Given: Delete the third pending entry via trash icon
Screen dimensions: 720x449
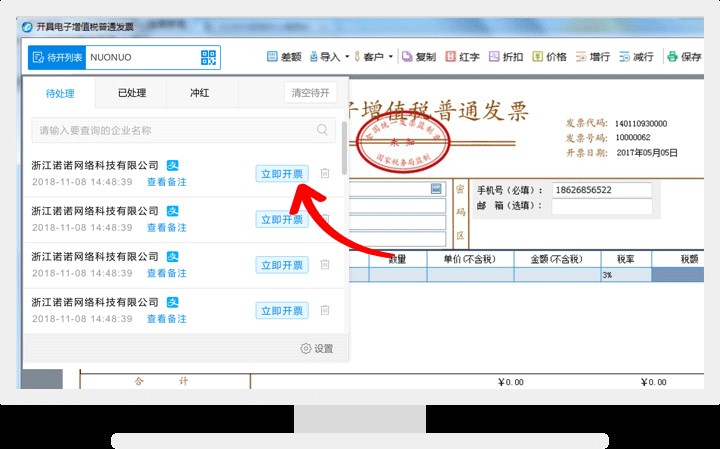Looking at the screenshot, I should (x=325, y=264).
